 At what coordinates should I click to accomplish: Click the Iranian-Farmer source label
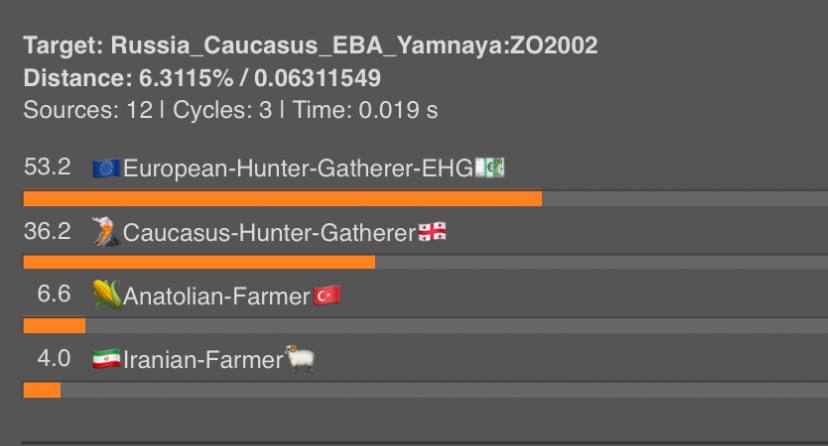tap(203, 360)
